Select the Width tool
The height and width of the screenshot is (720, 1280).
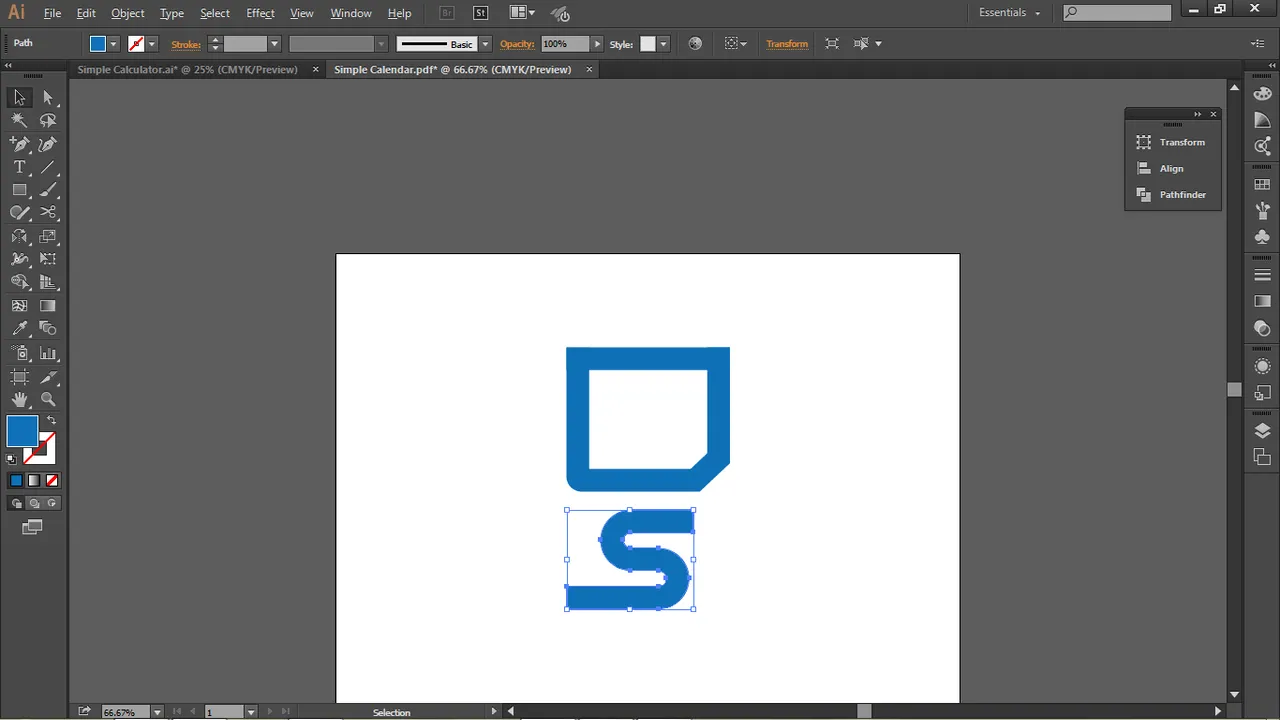click(19, 259)
